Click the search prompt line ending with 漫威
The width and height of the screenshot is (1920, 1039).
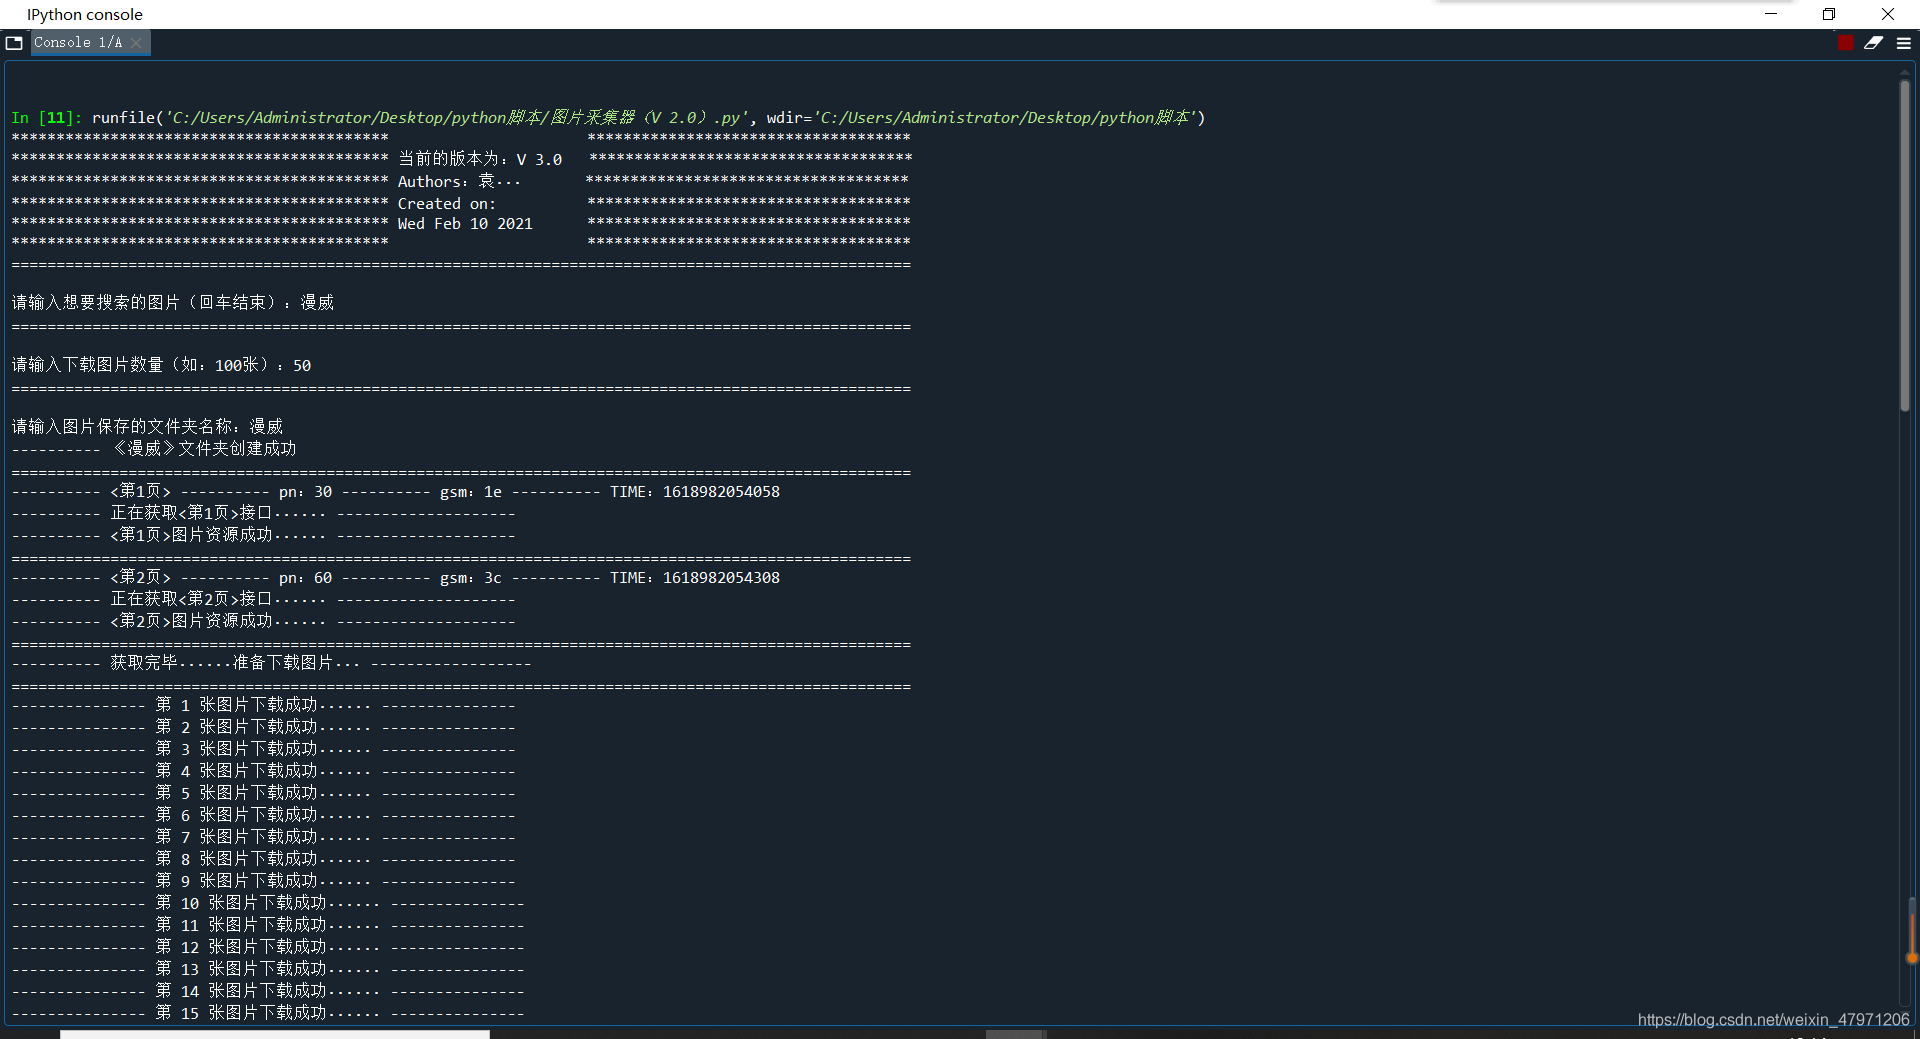click(x=173, y=302)
